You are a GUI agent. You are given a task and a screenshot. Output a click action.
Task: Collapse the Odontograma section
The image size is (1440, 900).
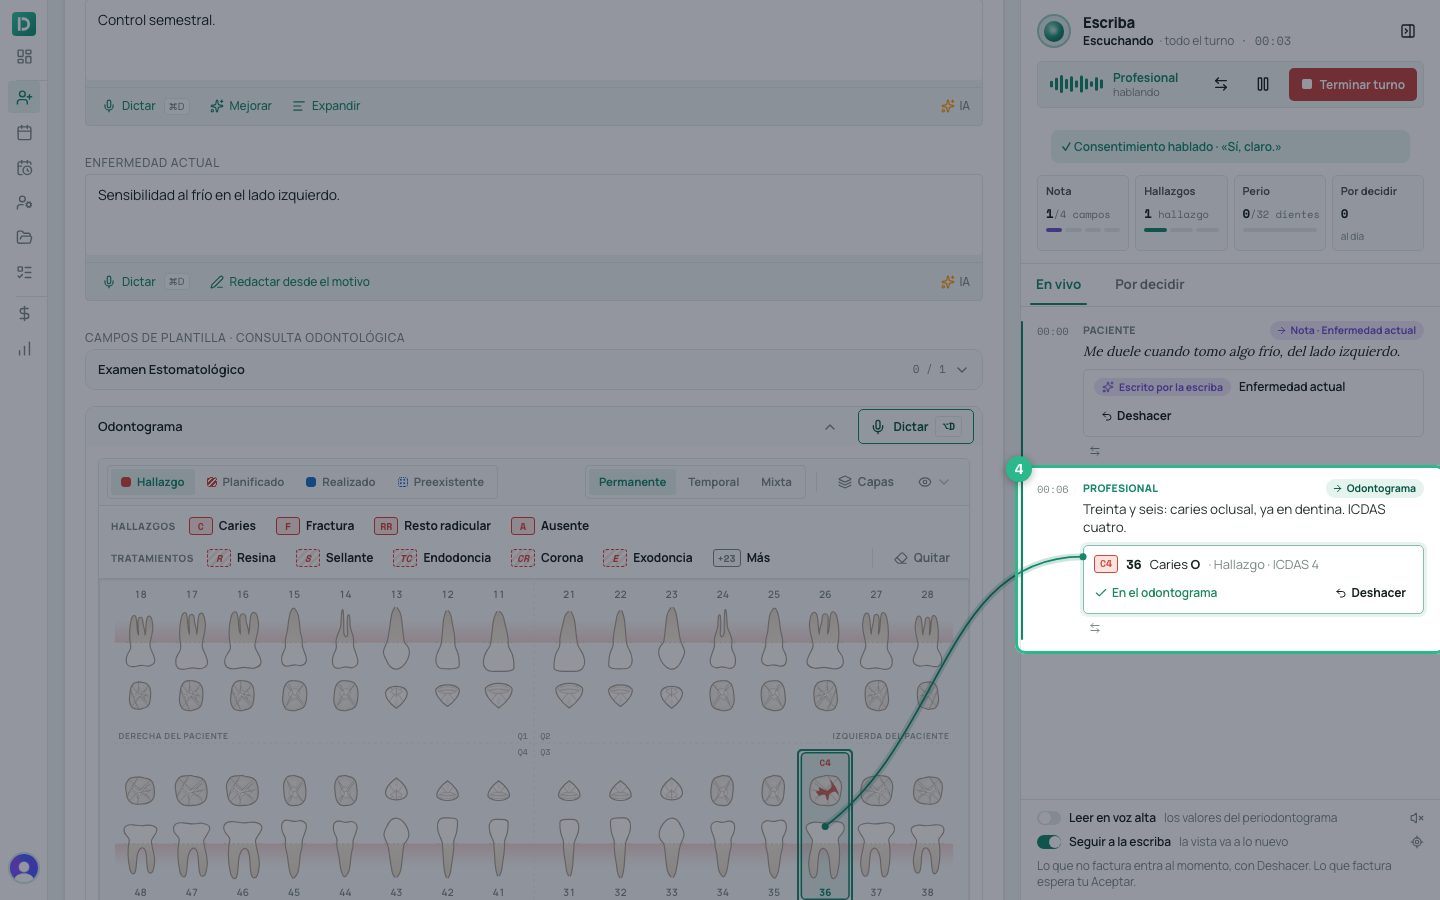(x=830, y=427)
